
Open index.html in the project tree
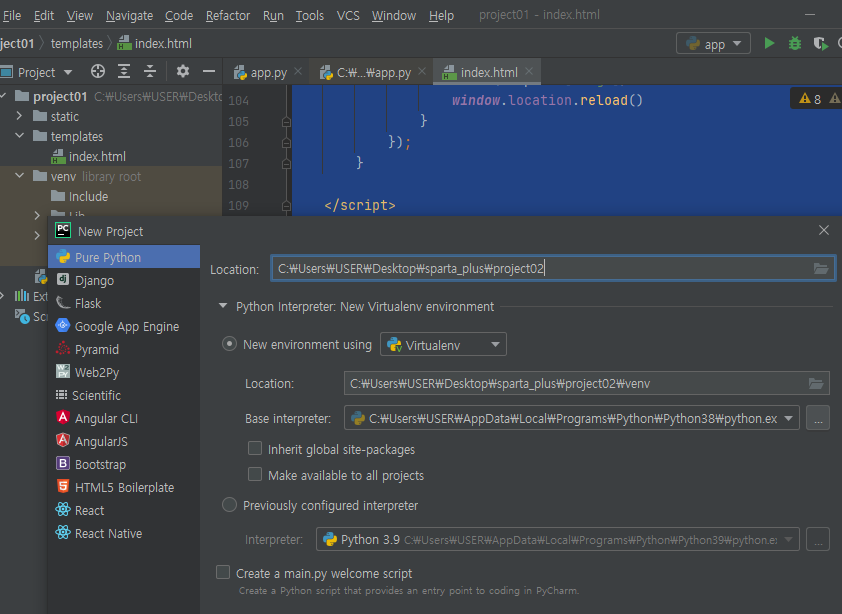pyautogui.click(x=89, y=156)
